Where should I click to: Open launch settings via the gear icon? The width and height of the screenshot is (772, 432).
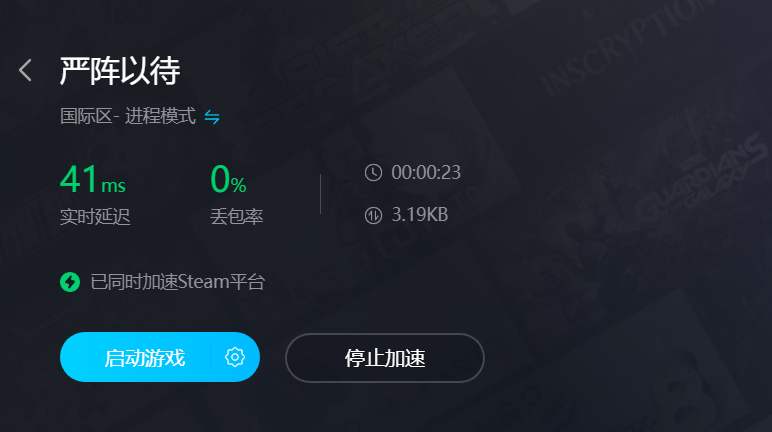pos(235,357)
